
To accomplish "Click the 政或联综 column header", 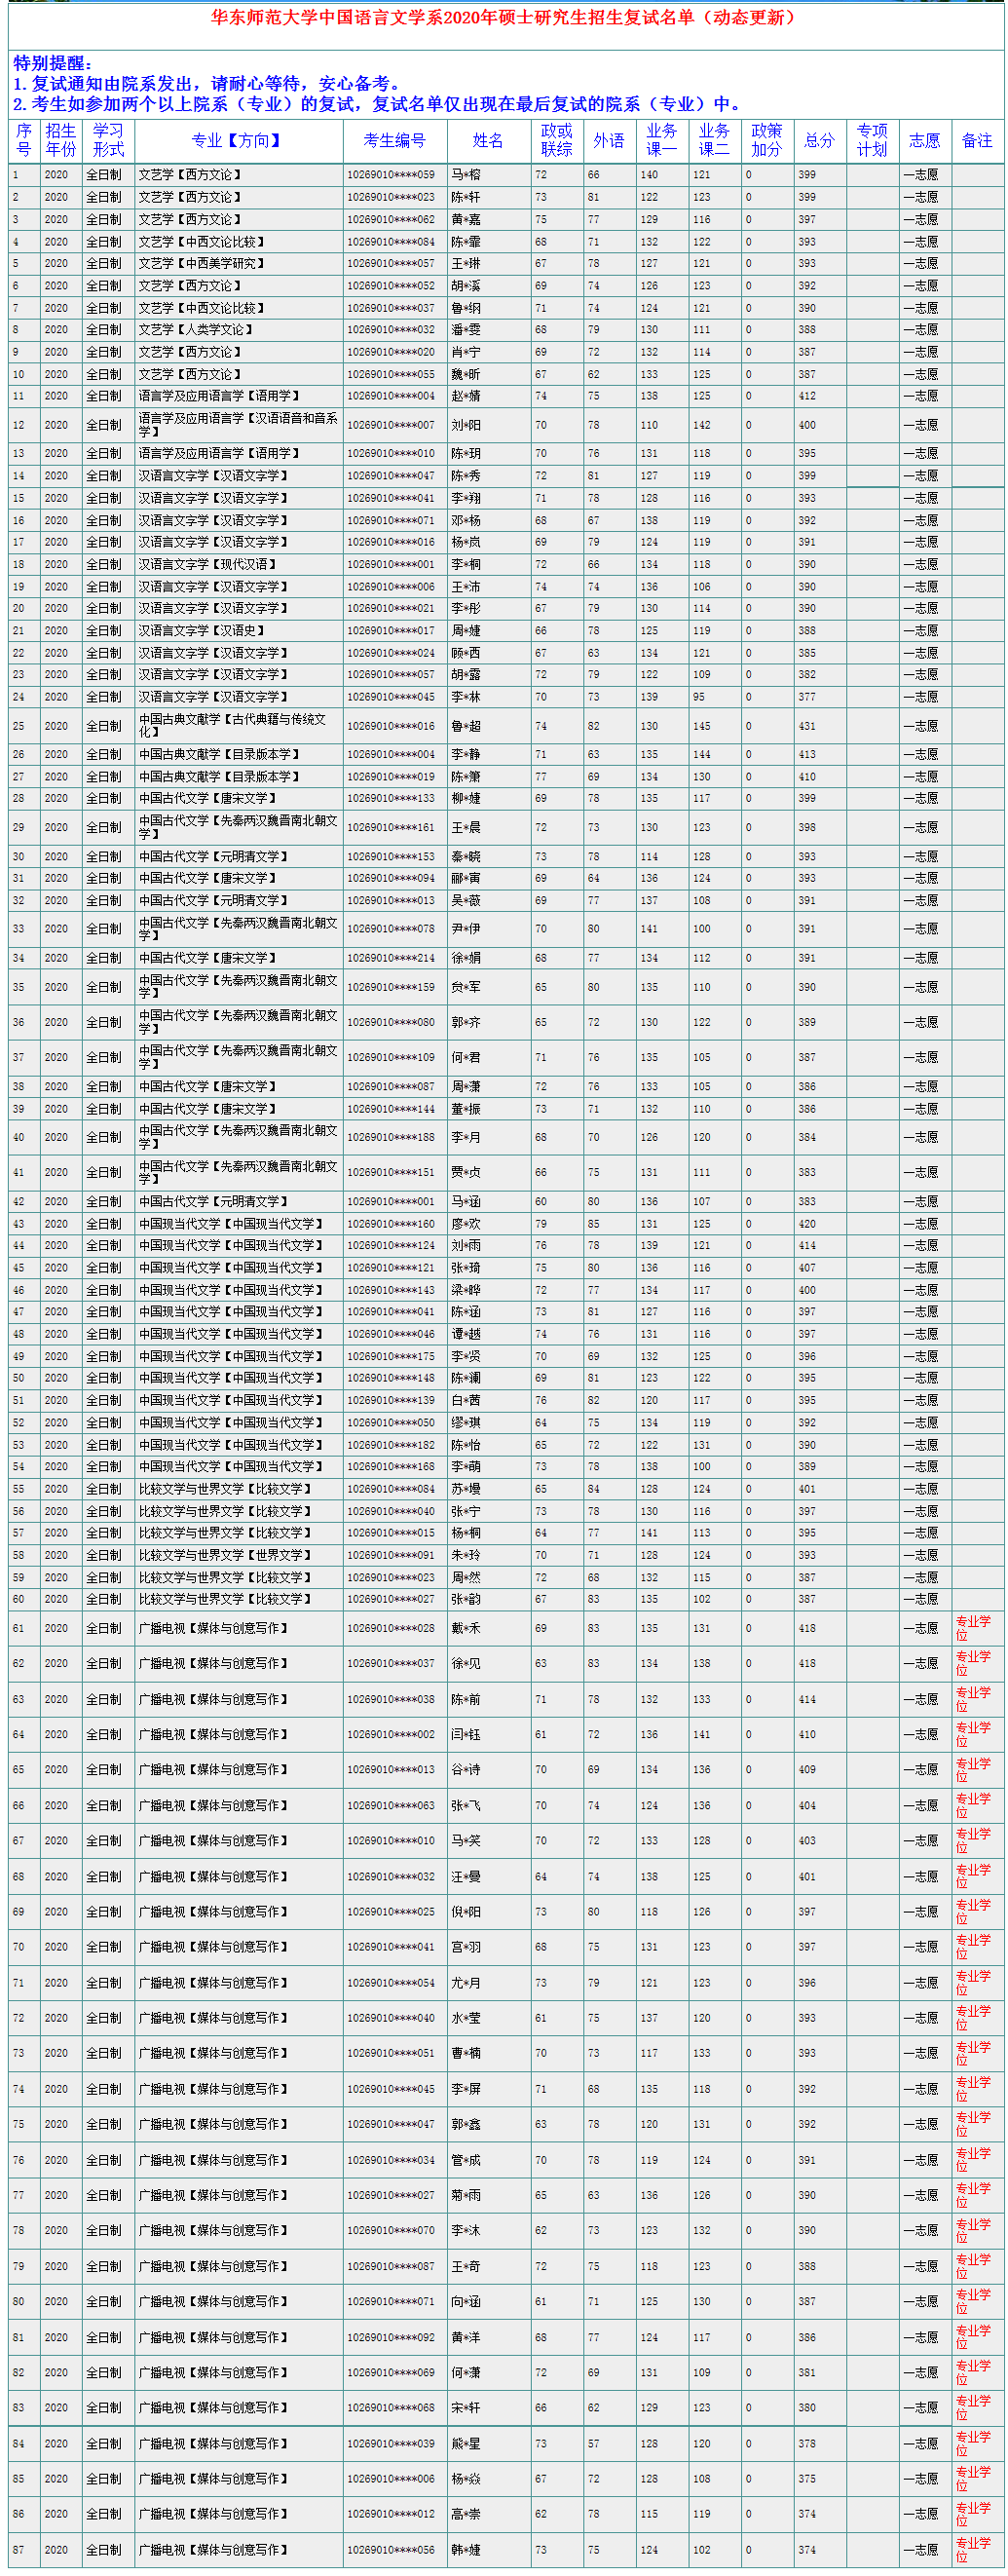I will 556,140.
